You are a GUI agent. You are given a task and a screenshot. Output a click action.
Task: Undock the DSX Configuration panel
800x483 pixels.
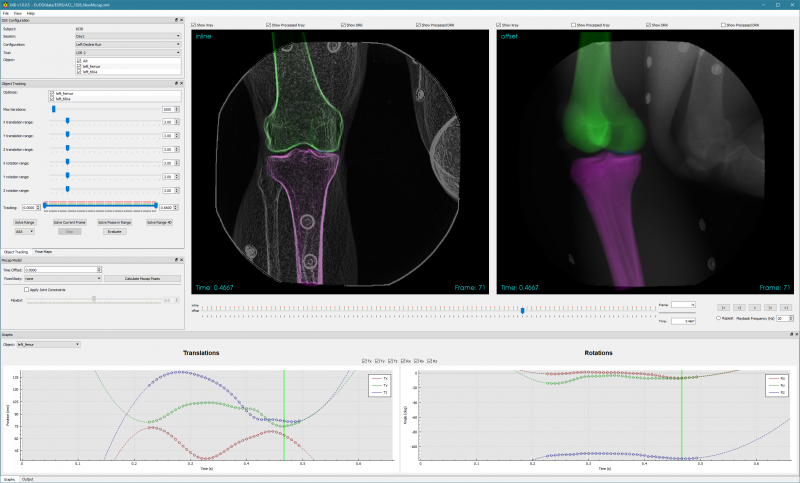point(177,20)
